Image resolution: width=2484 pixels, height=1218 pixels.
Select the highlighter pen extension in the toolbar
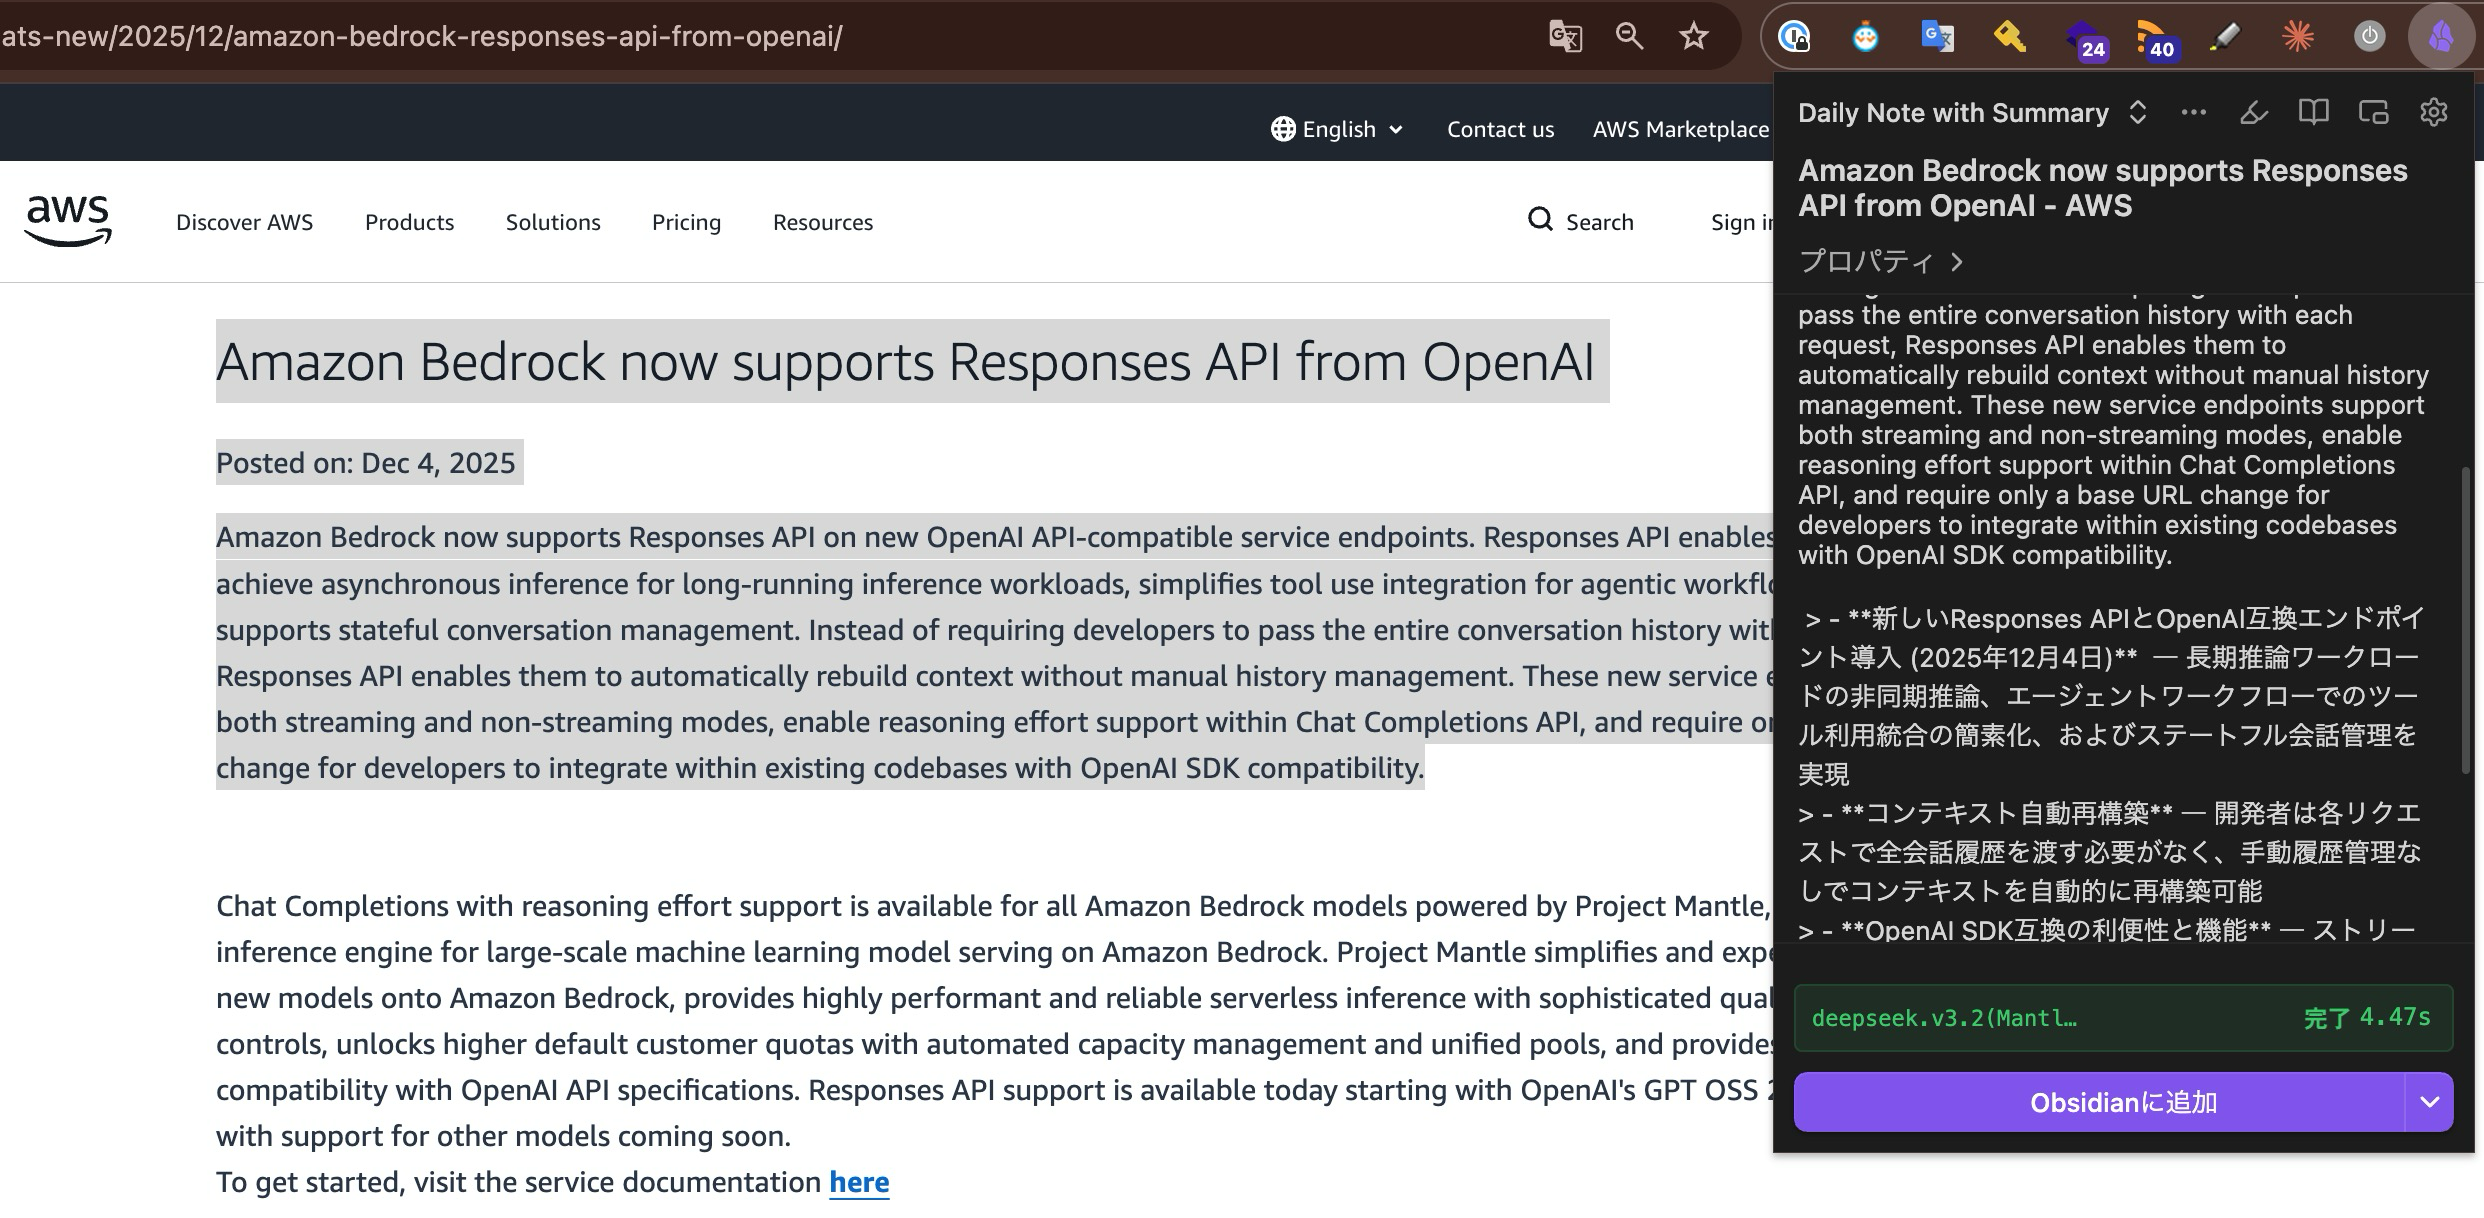point(2226,36)
